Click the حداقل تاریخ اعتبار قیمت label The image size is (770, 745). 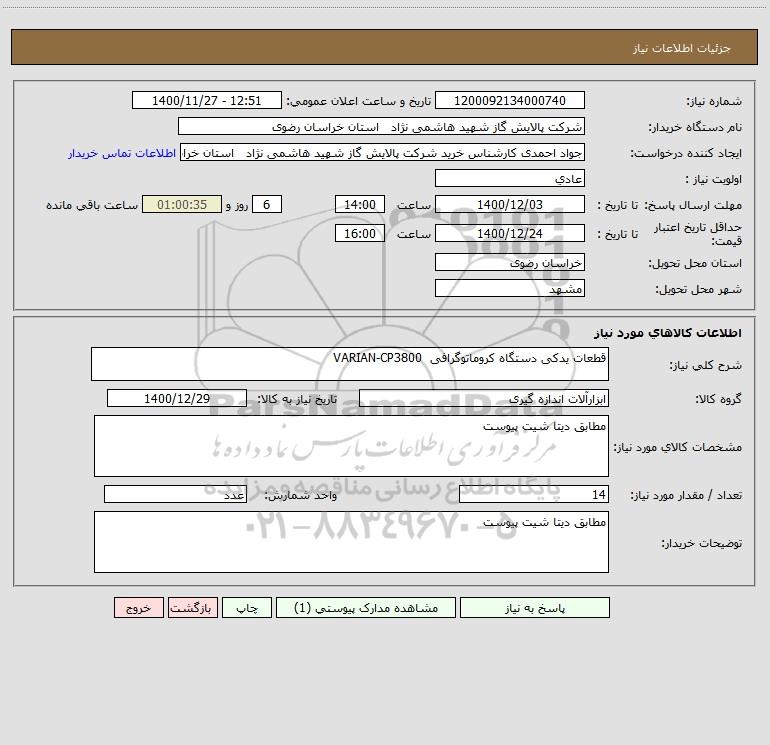click(x=698, y=234)
